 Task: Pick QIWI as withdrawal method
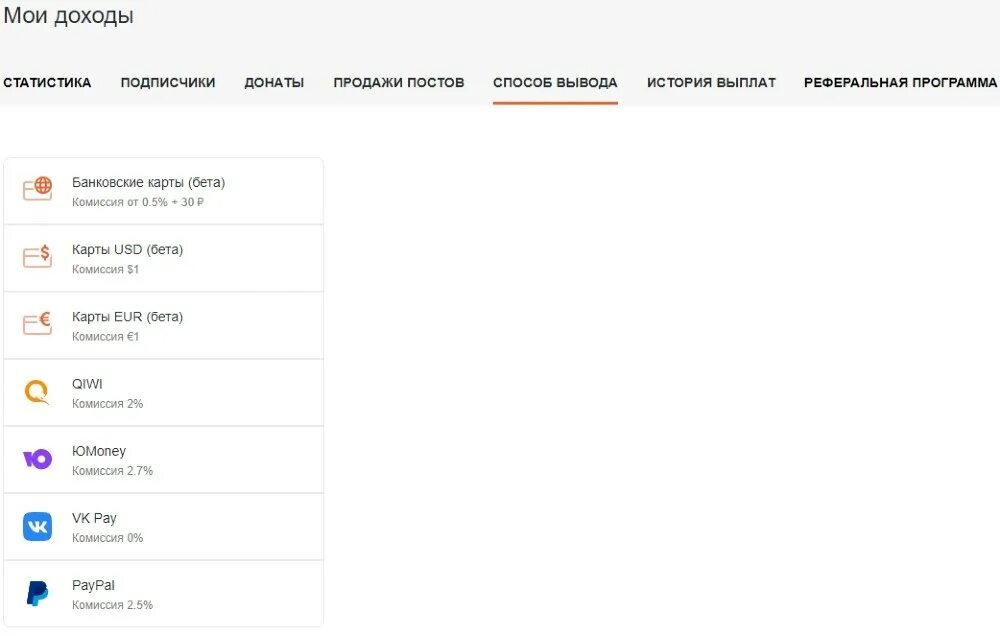click(x=164, y=392)
